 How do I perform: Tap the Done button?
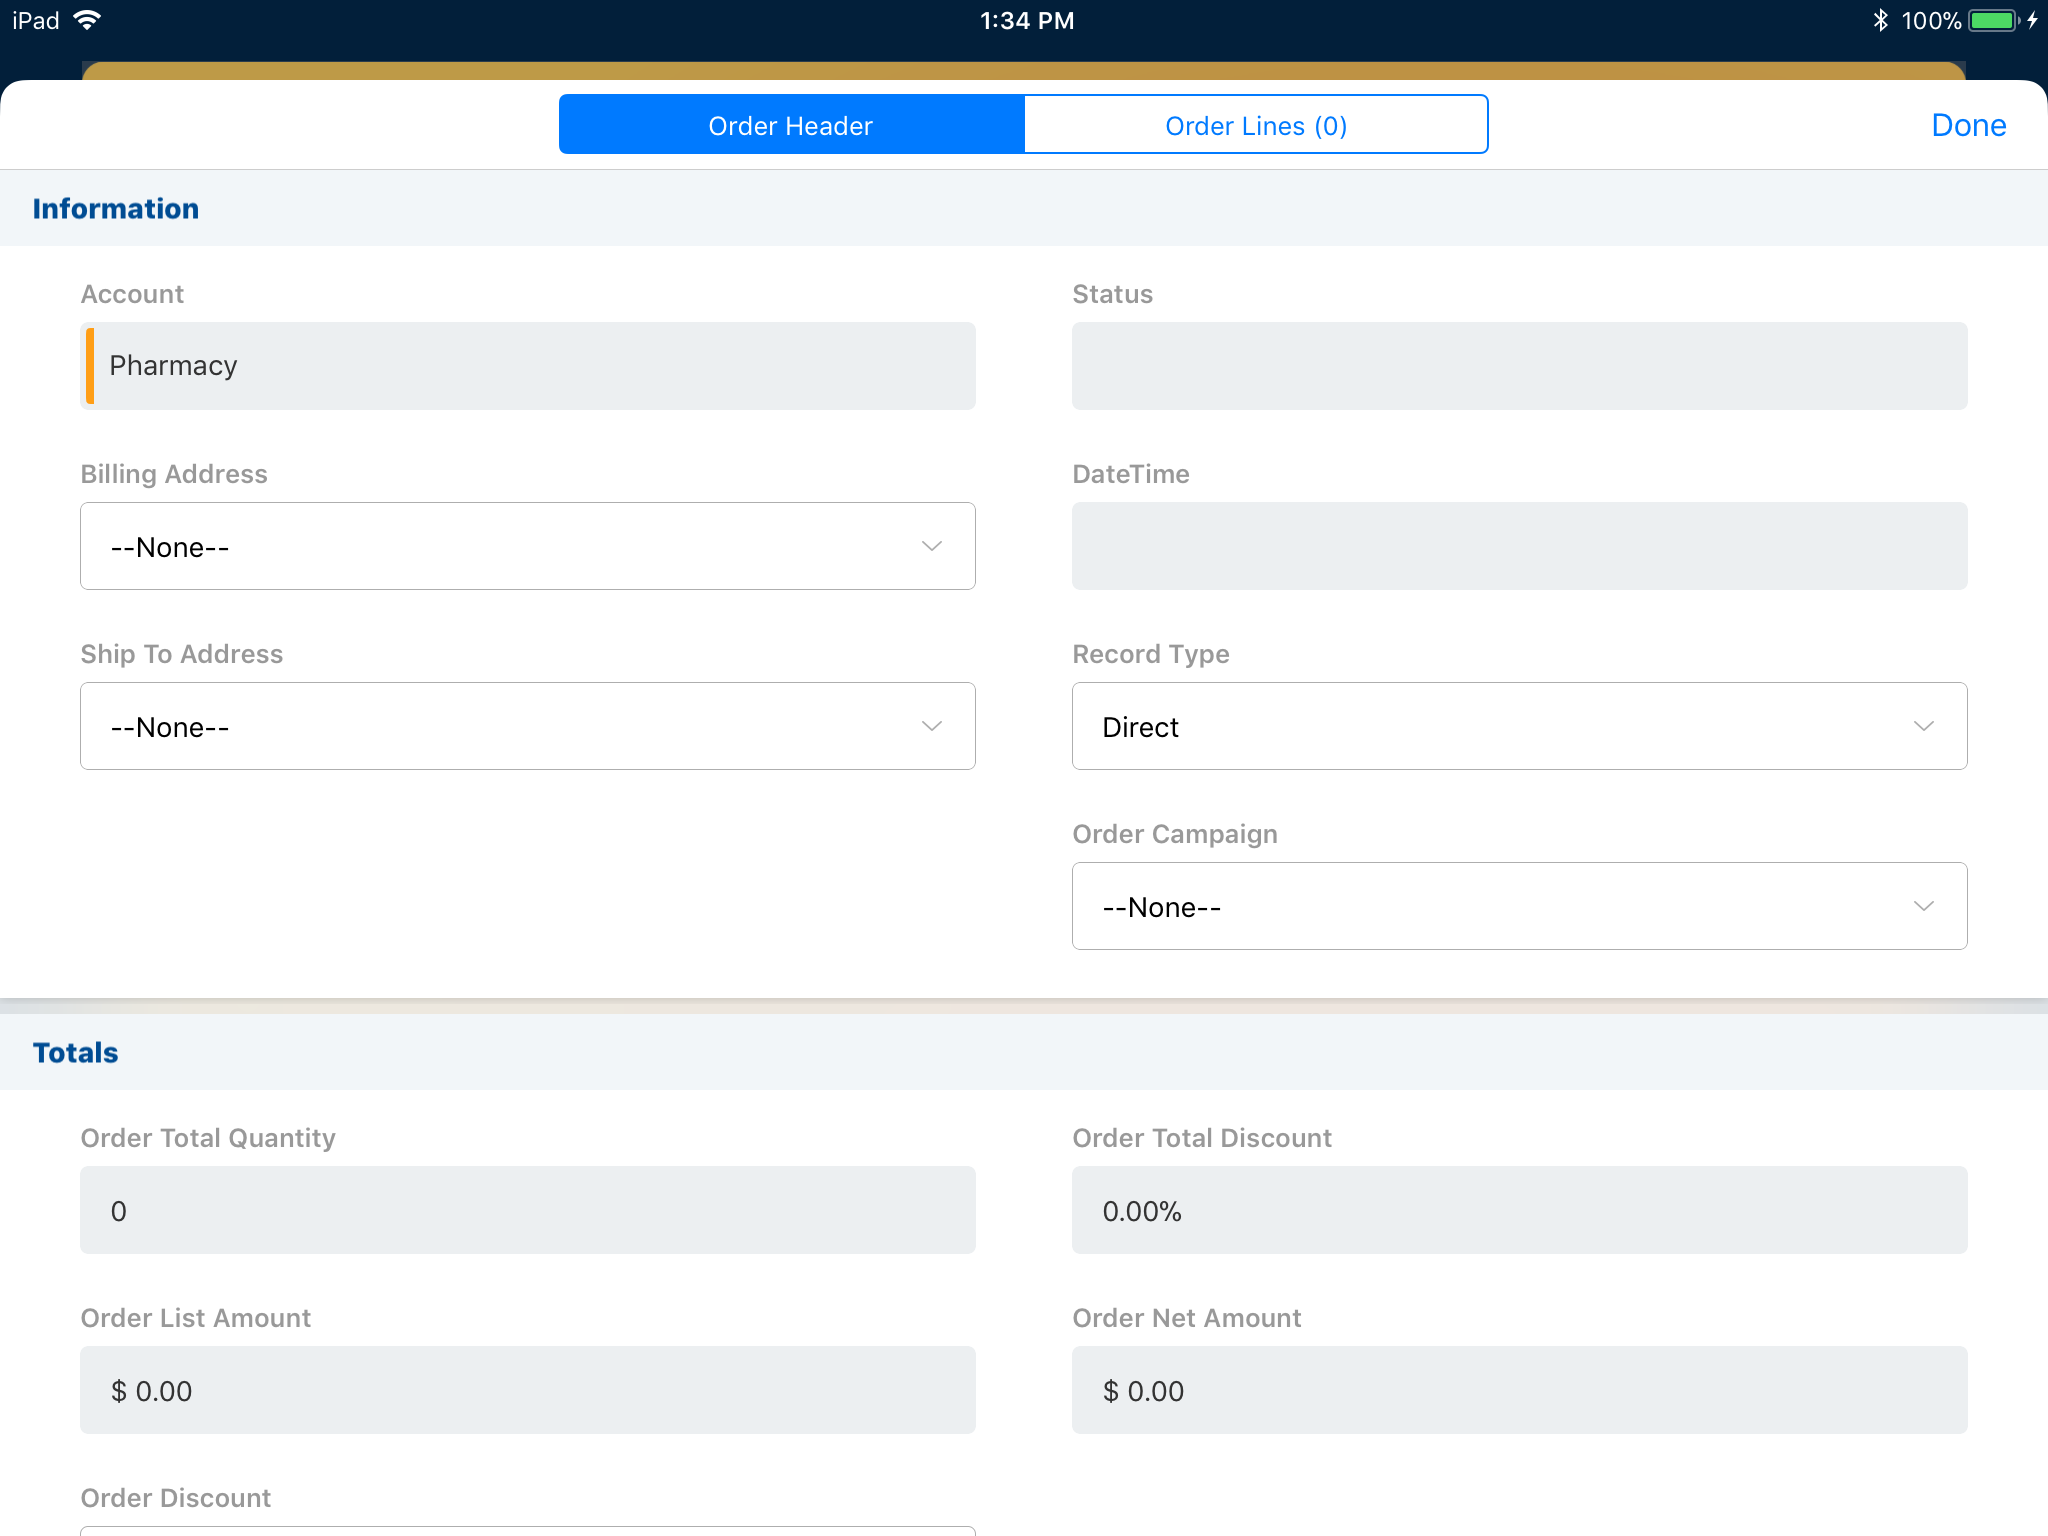click(1968, 125)
